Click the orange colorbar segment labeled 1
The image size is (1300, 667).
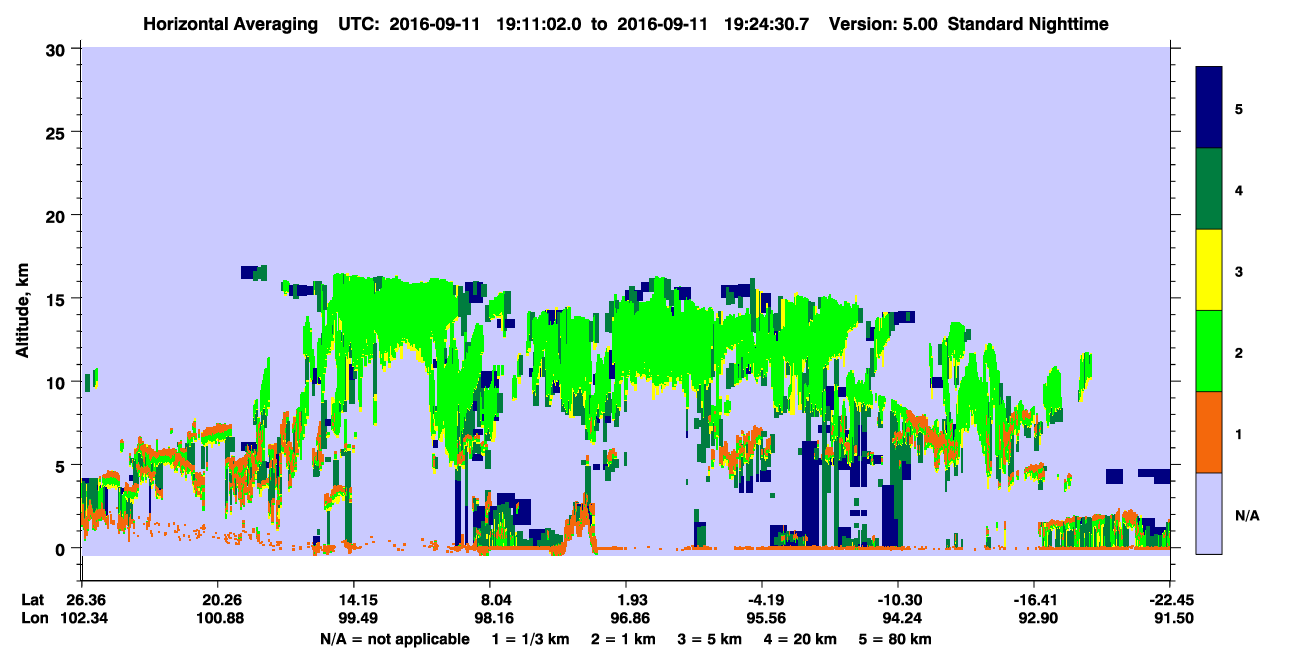(x=1209, y=432)
